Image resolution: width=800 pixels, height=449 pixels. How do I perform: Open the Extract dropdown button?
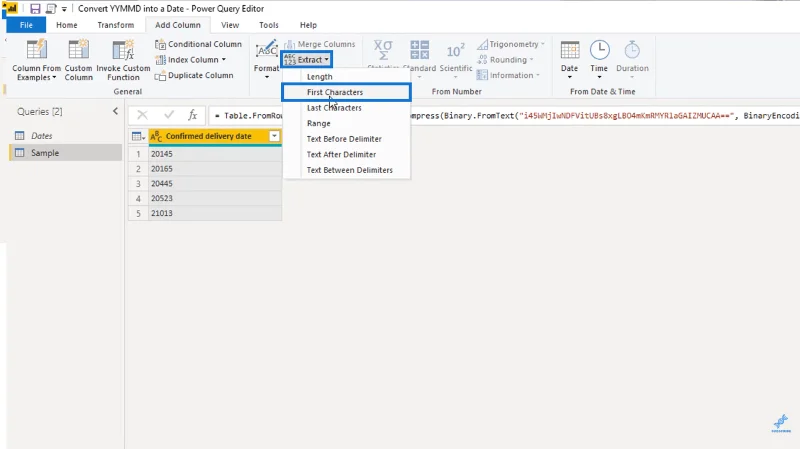point(307,60)
